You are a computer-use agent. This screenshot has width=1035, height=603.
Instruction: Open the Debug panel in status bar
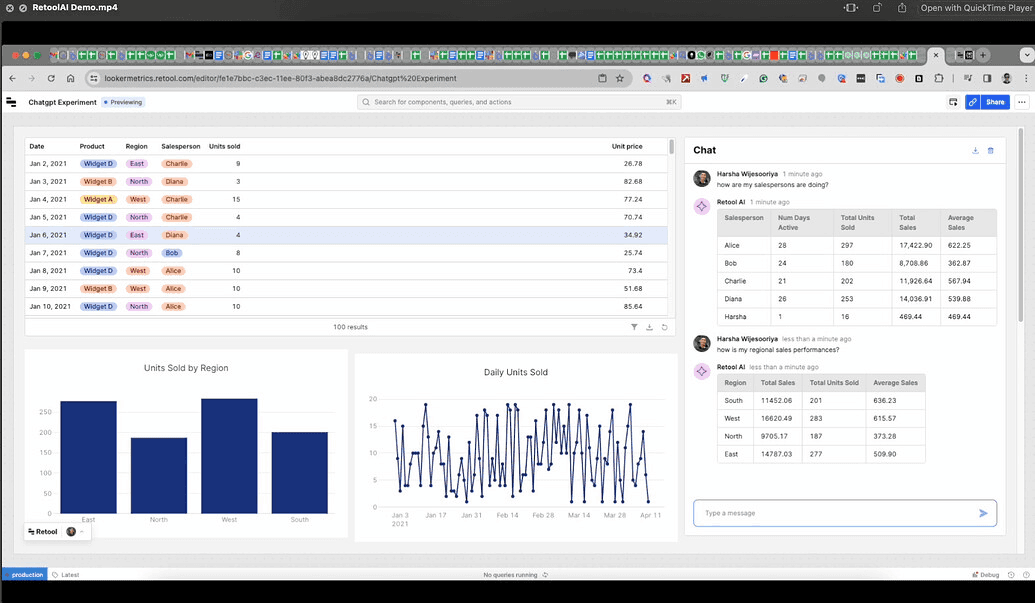pyautogui.click(x=985, y=575)
